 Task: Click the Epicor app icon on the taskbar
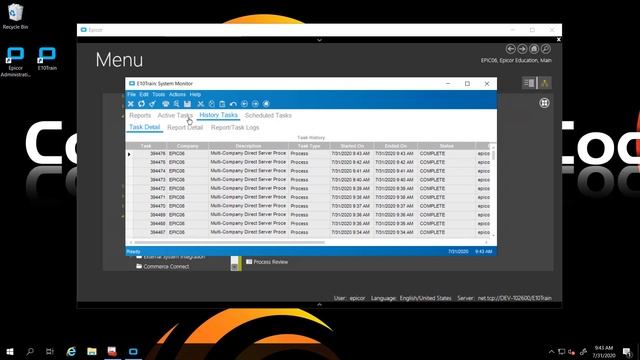point(133,351)
